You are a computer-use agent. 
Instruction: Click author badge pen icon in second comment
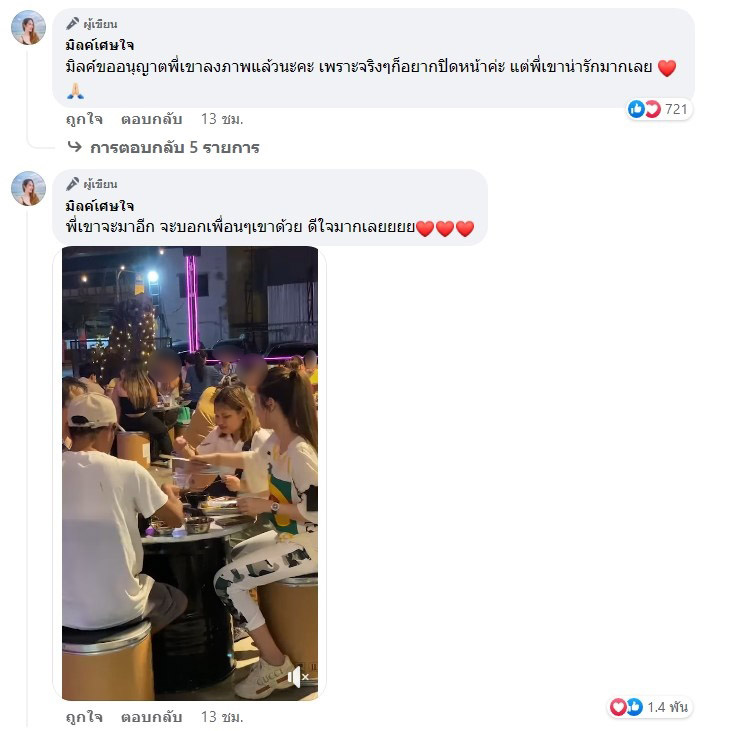pos(72,184)
